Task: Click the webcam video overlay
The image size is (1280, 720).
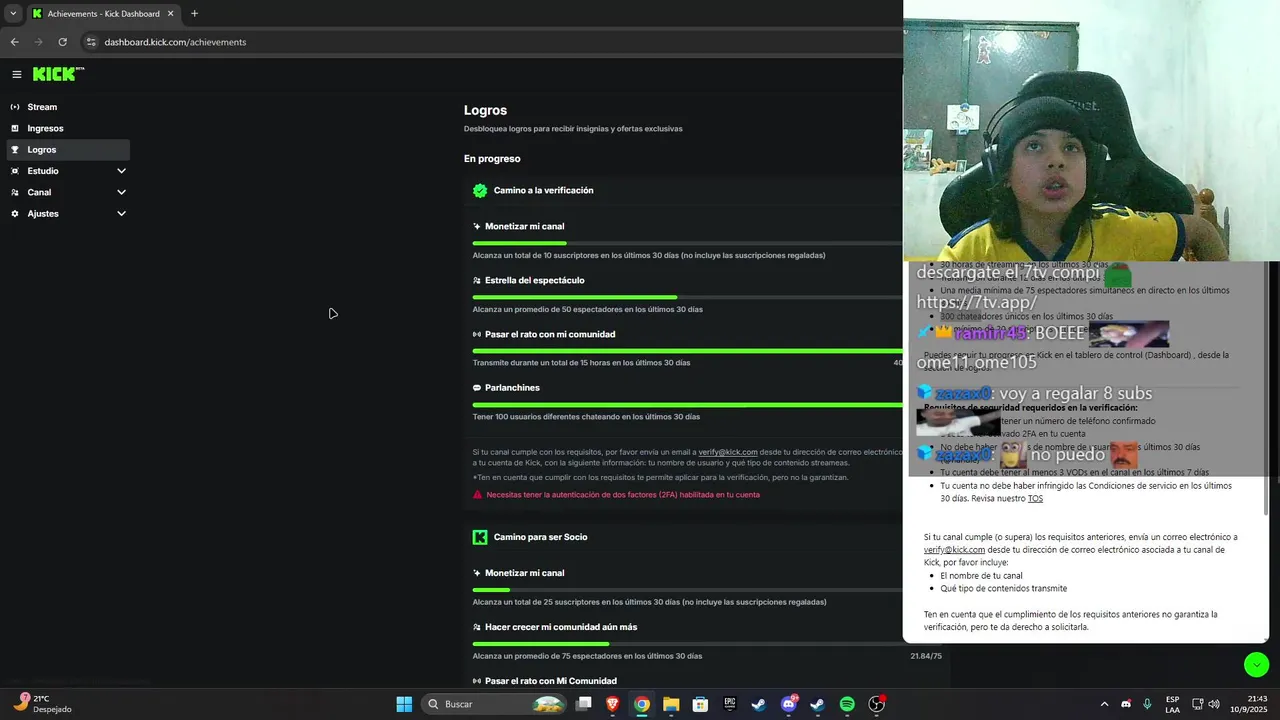Action: click(x=1091, y=131)
